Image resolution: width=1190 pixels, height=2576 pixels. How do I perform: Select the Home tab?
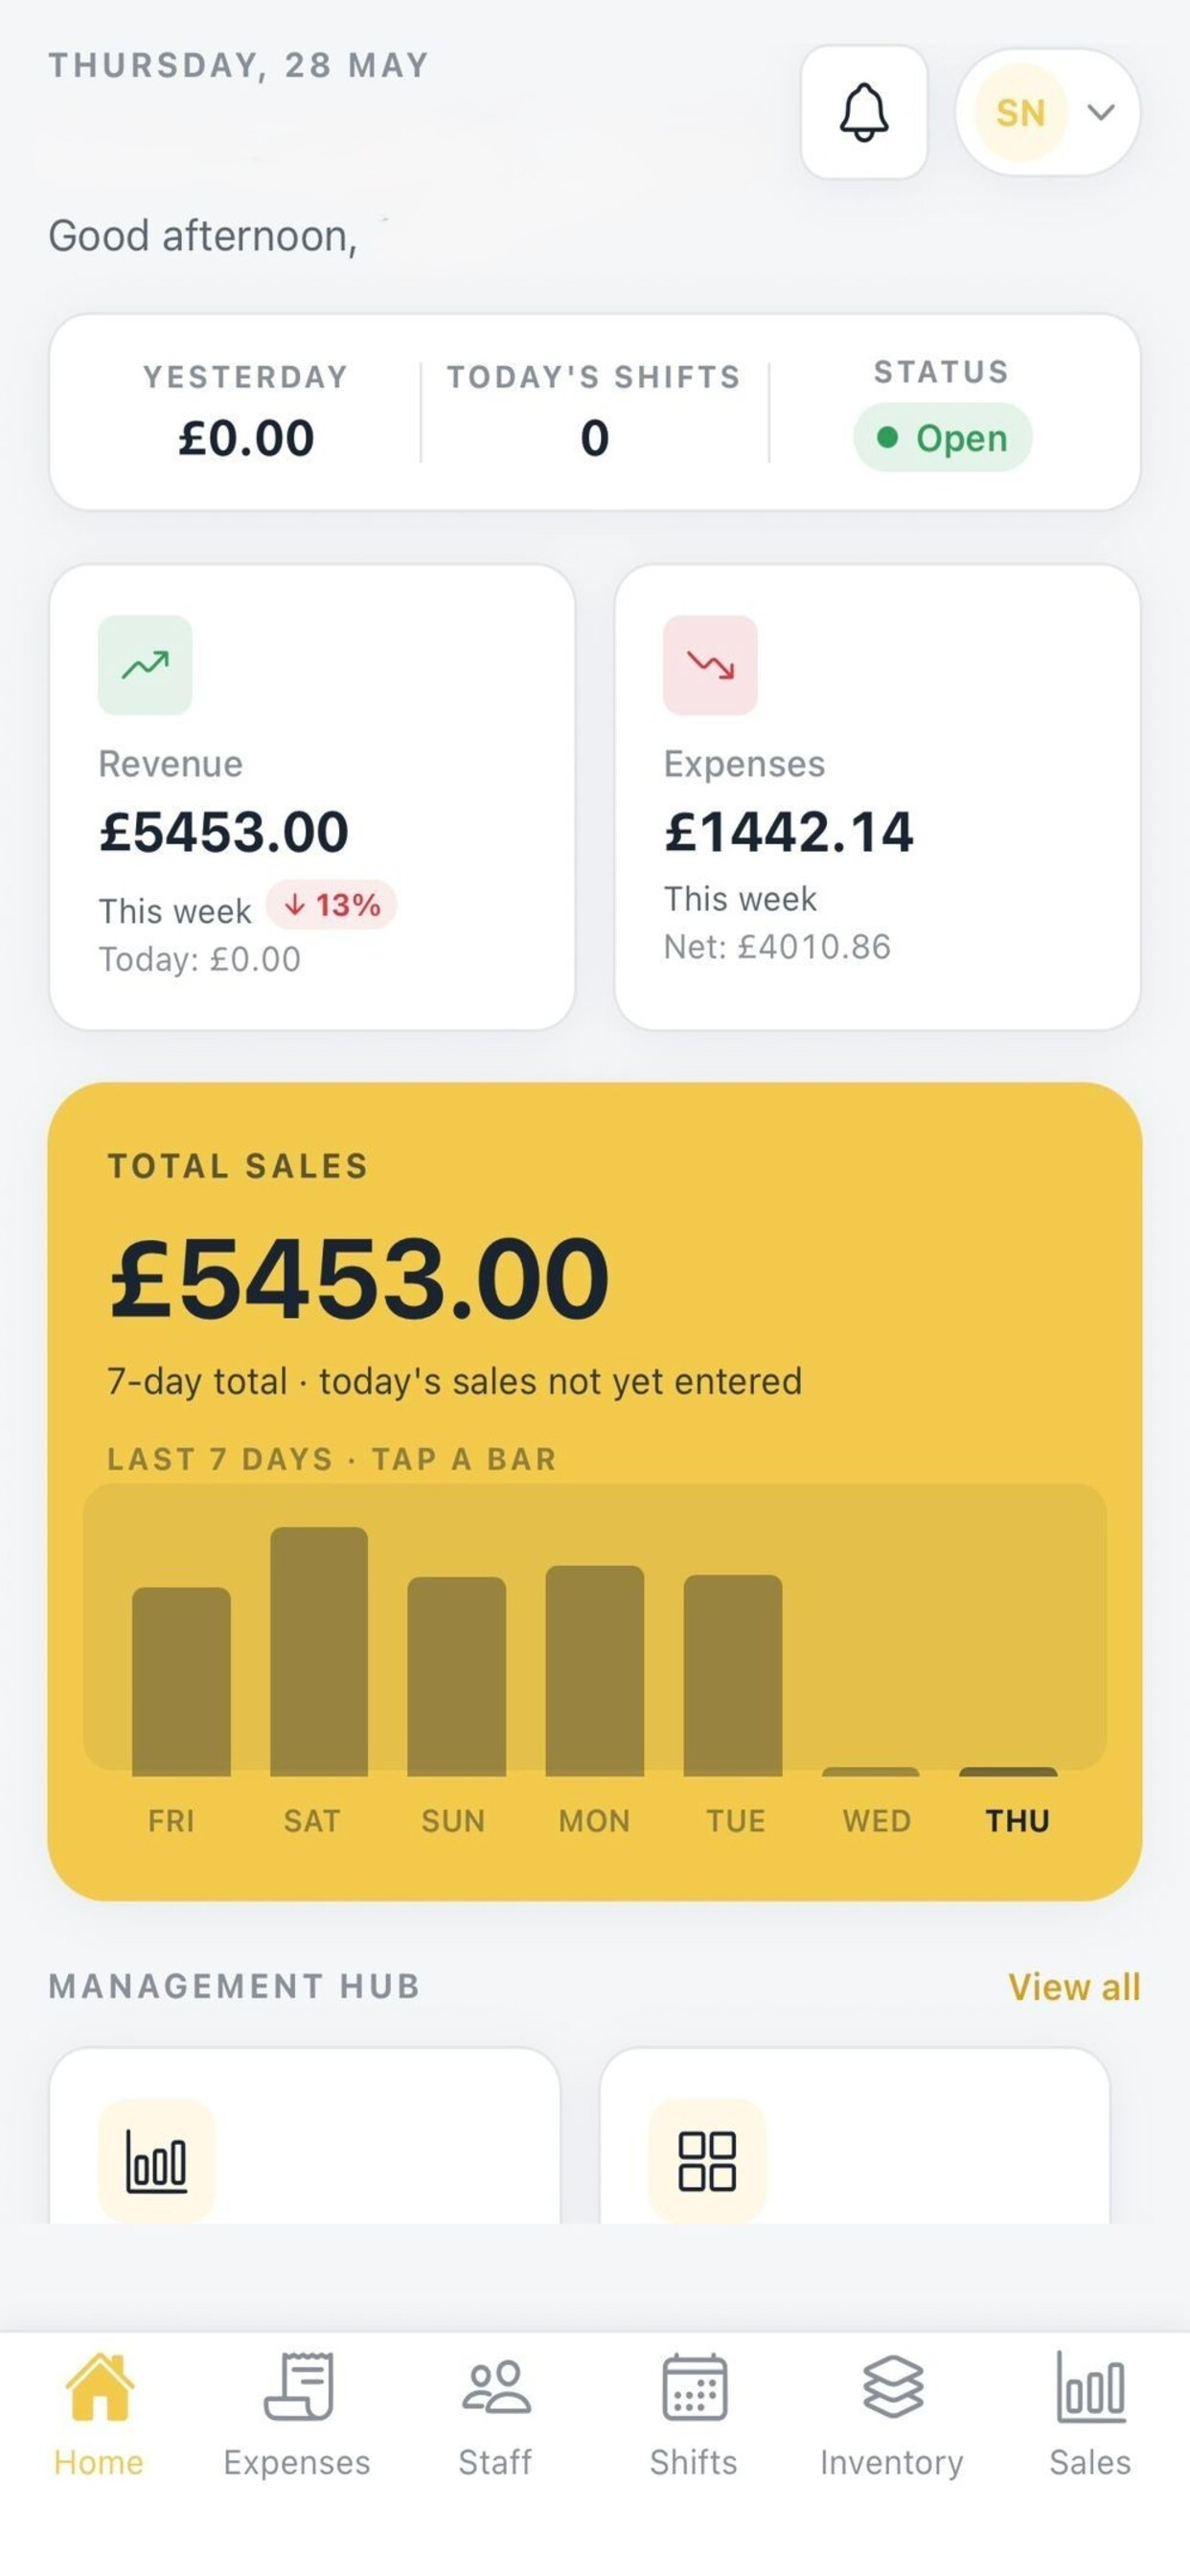click(99, 2414)
